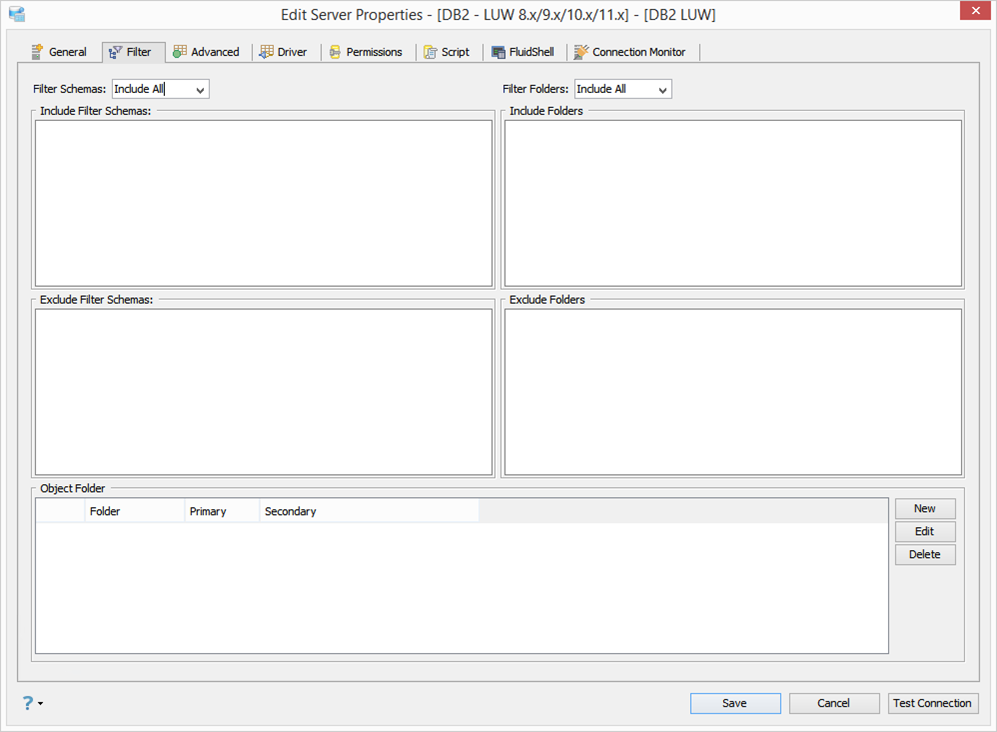Viewport: 997px width, 732px height.
Task: Click inside the Include Filter Schemas list
Action: coord(264,204)
